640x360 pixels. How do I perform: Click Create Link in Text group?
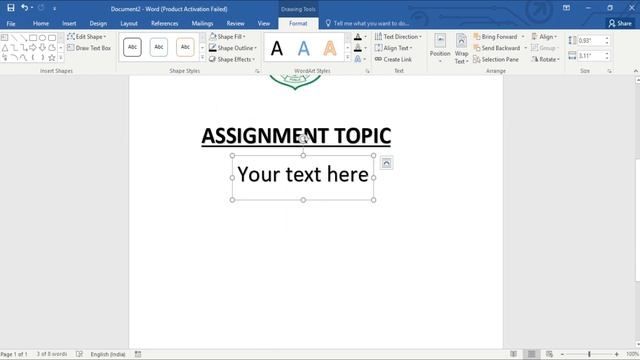click(393, 59)
